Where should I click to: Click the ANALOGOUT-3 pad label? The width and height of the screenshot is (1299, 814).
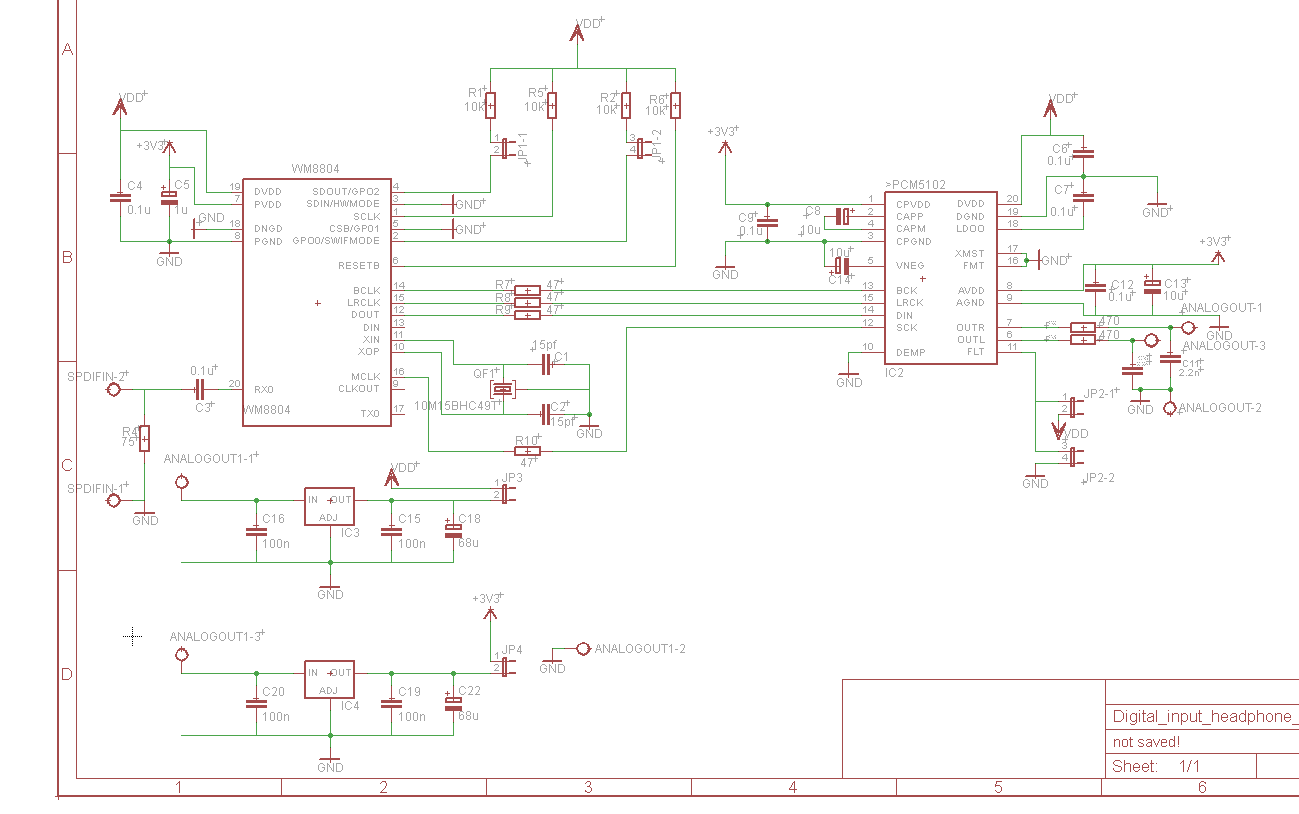pos(1225,346)
